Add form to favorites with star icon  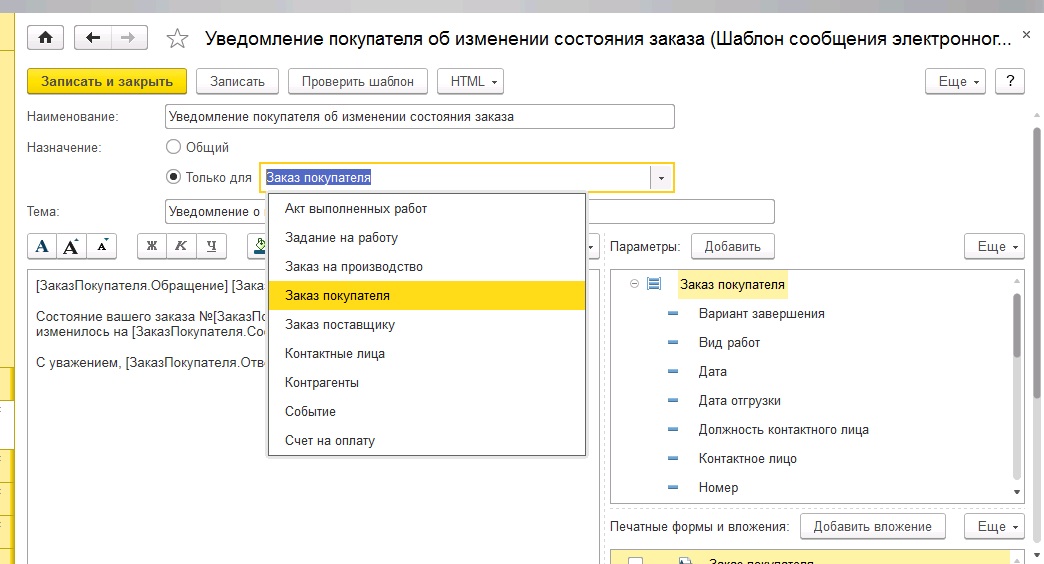[x=177, y=39]
